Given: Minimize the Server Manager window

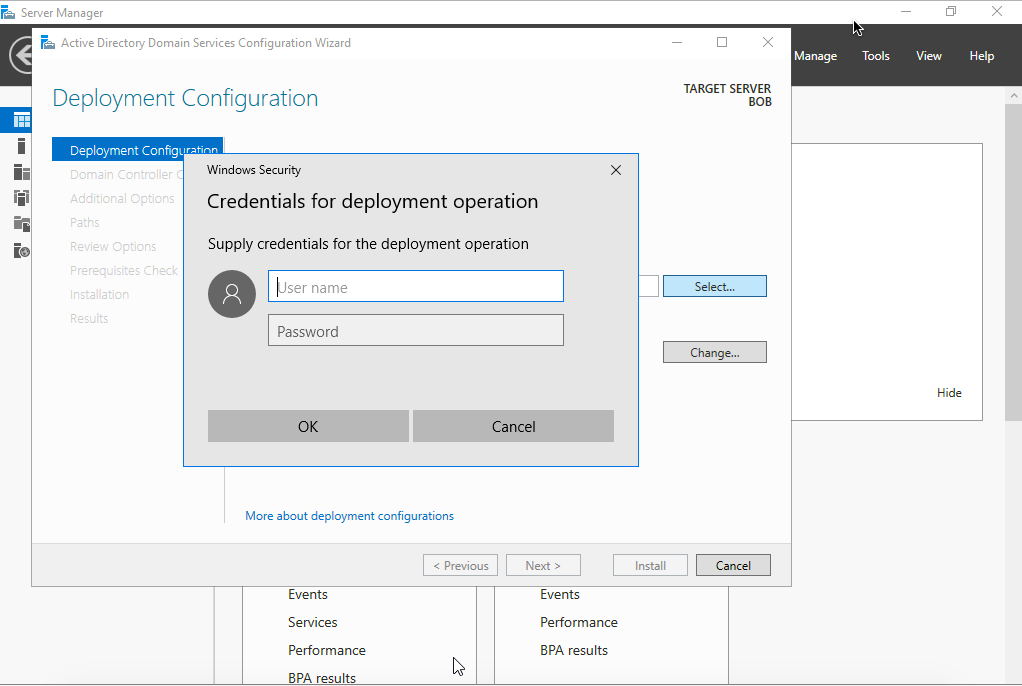Looking at the screenshot, I should 905,11.
